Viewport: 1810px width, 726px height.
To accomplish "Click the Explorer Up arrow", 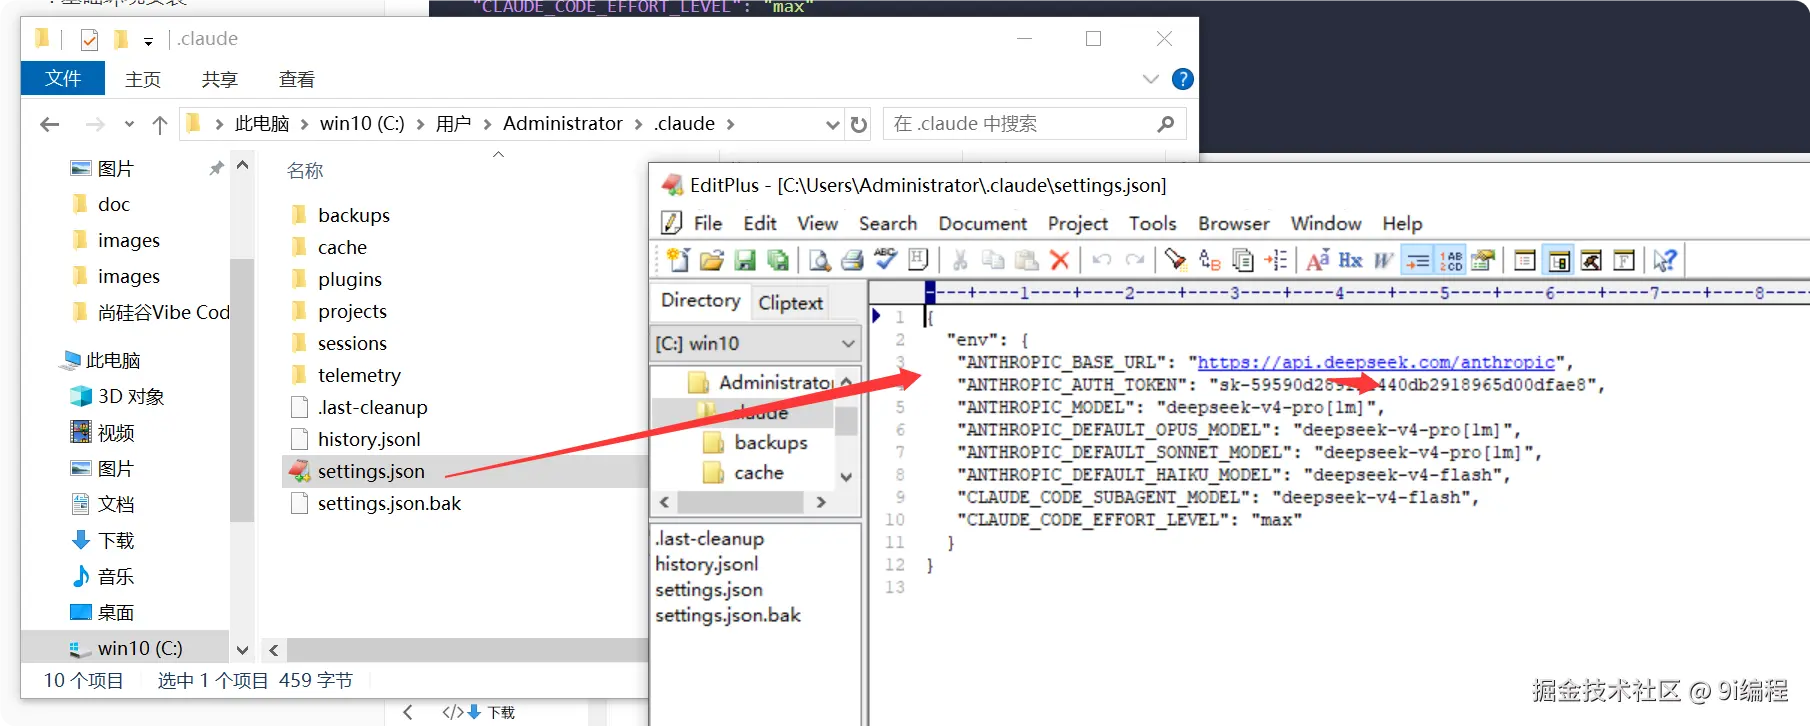I will coord(160,124).
